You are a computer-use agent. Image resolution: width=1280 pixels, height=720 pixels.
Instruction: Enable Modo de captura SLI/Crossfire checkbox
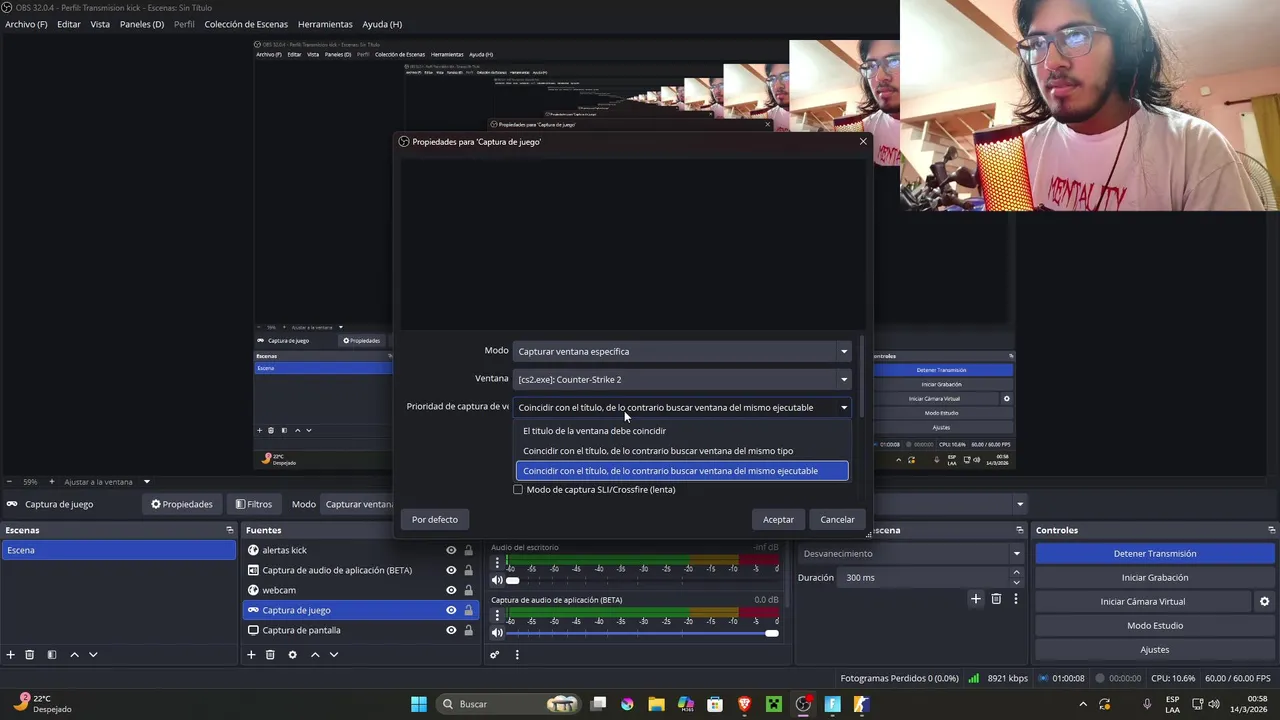pyautogui.click(x=518, y=490)
